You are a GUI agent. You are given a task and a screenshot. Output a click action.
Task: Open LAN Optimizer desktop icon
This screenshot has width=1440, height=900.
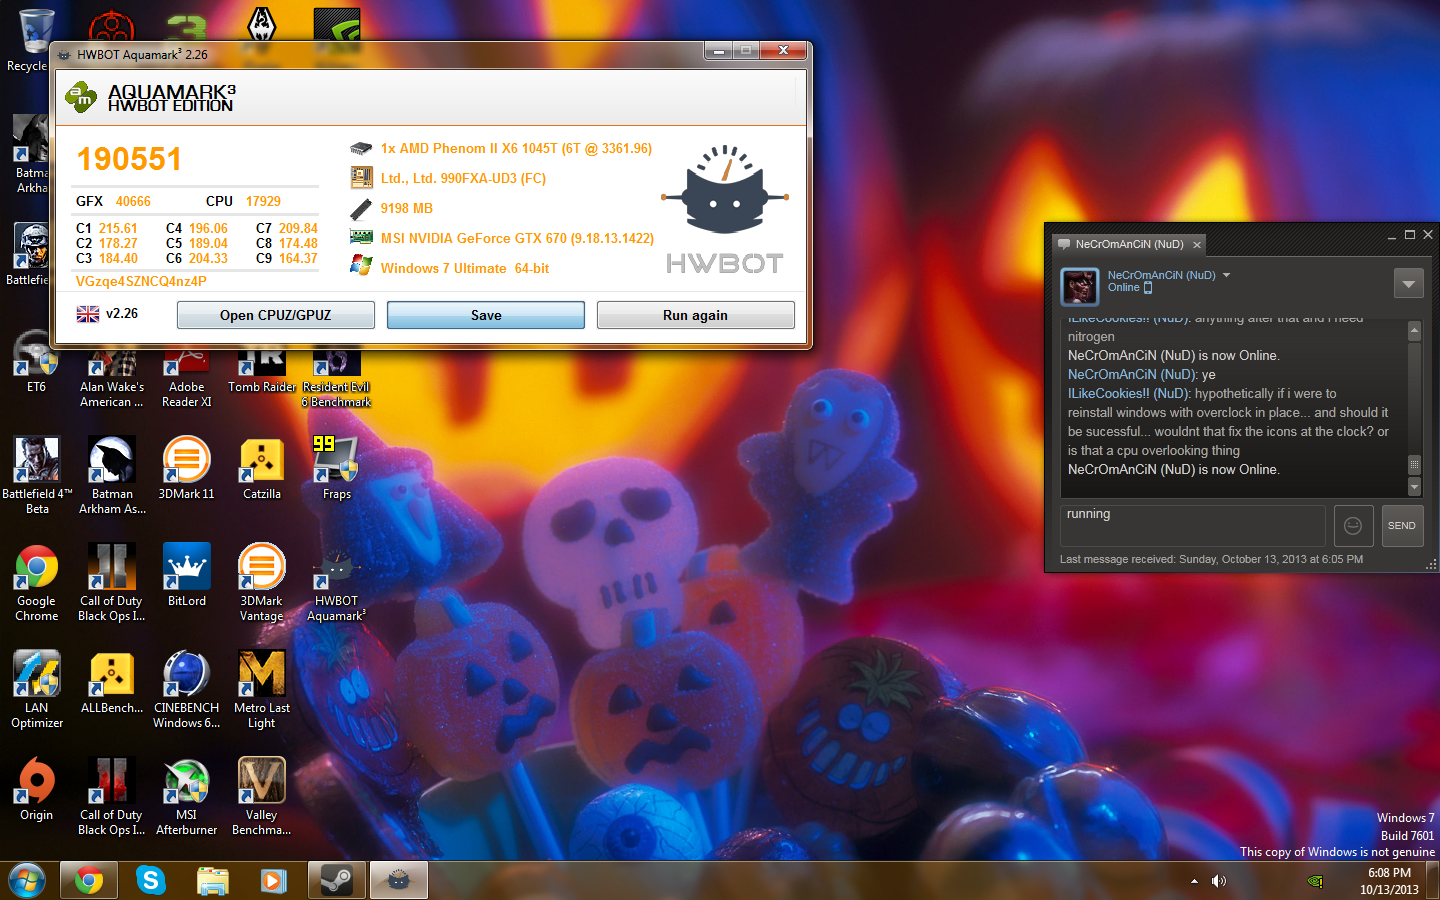(36, 690)
